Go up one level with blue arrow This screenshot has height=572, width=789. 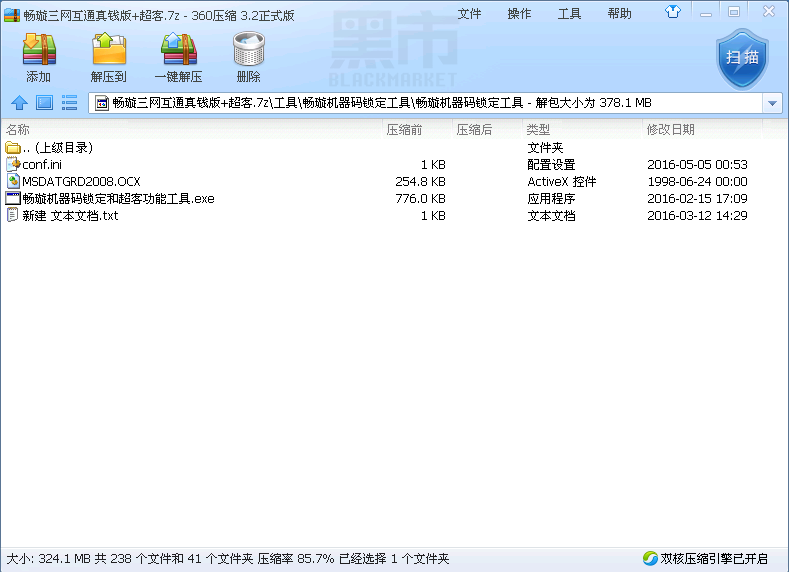click(19, 103)
